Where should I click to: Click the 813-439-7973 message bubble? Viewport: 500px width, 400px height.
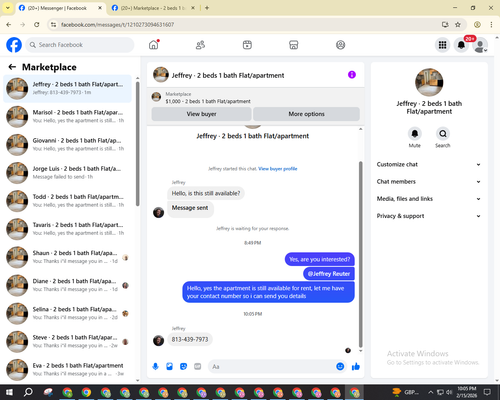point(190,339)
